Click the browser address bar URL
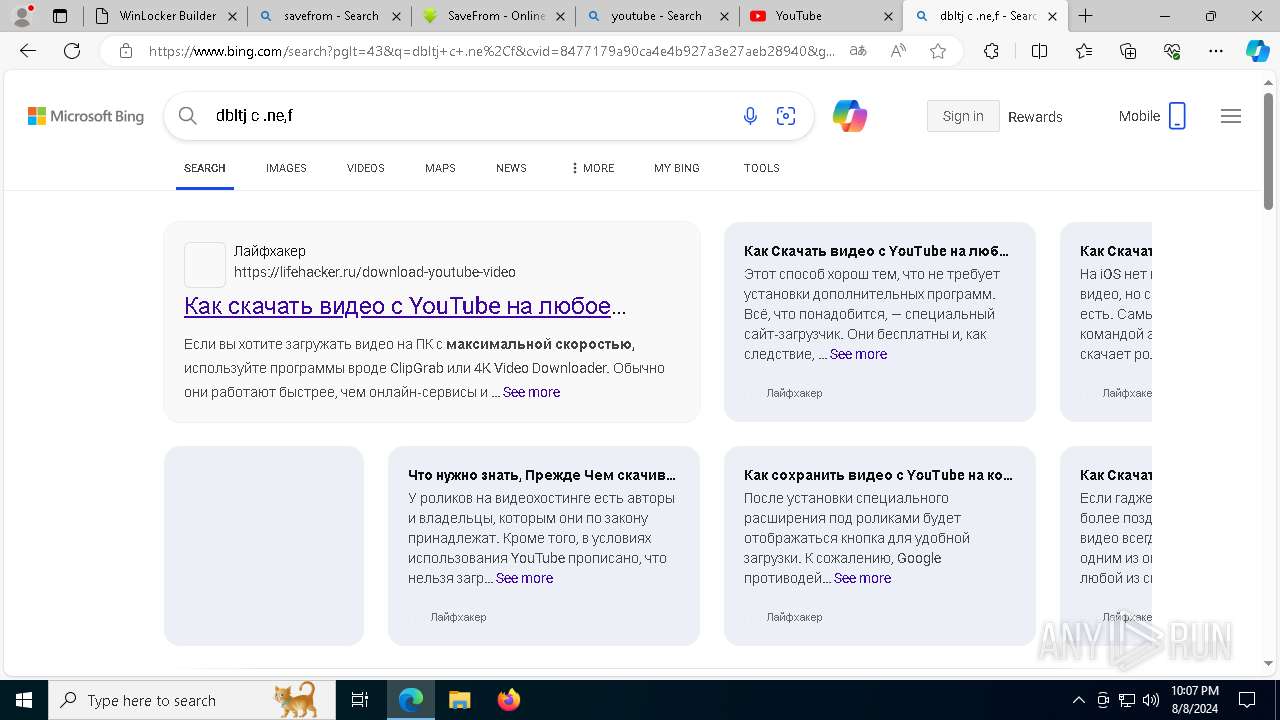 (x=492, y=51)
